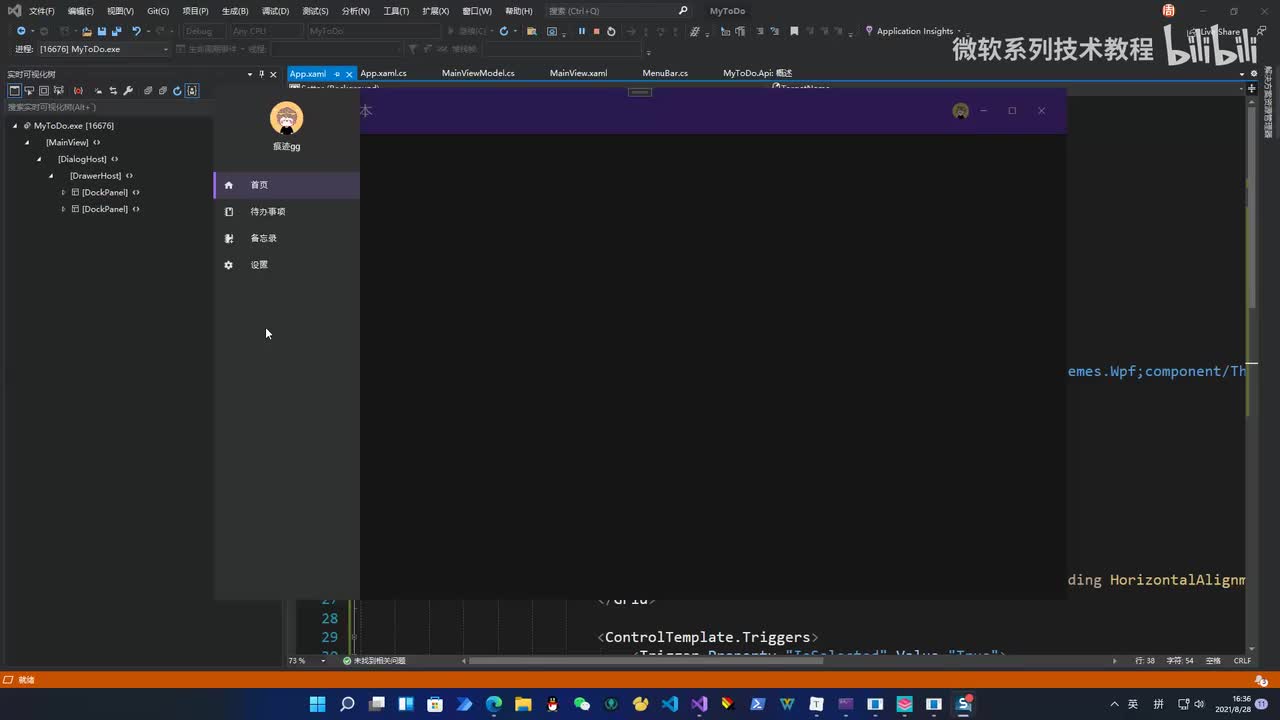Switch to the MainView.xaml tab
The height and width of the screenshot is (720, 1280).
tap(578, 73)
